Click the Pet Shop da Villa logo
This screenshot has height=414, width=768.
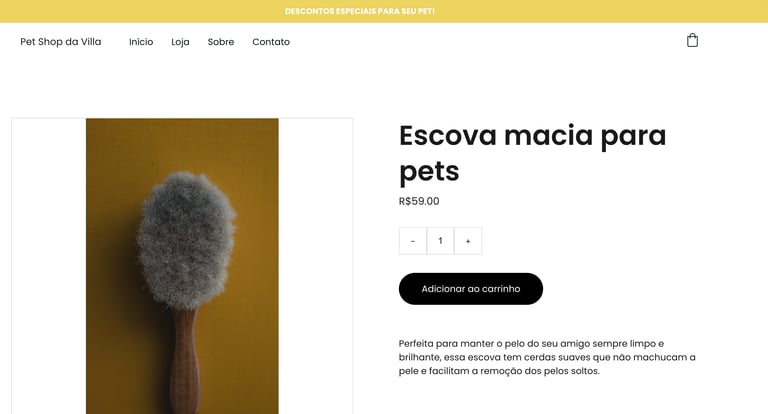click(x=61, y=42)
